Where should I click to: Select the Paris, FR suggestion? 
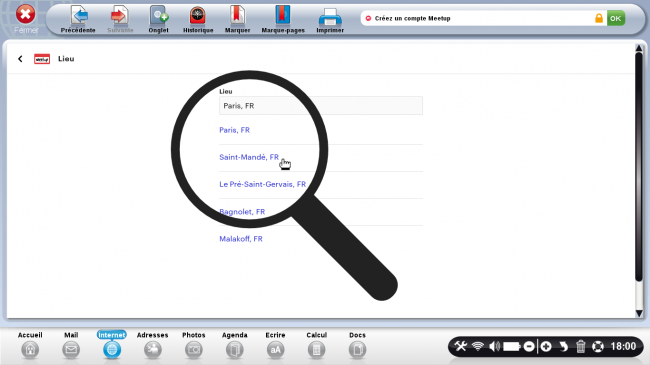[235, 130]
